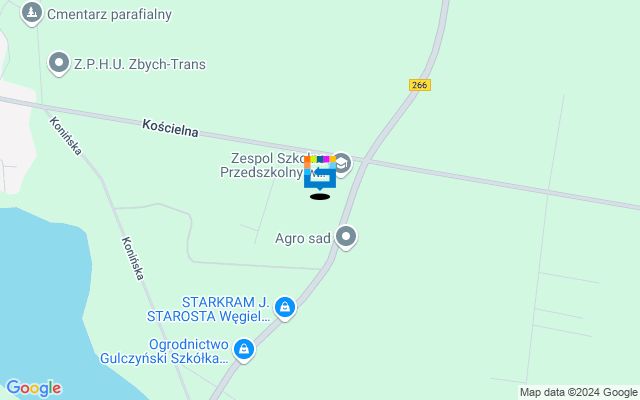The width and height of the screenshot is (640, 400).
Task: Click the school graduation cap marker
Action: [342, 164]
